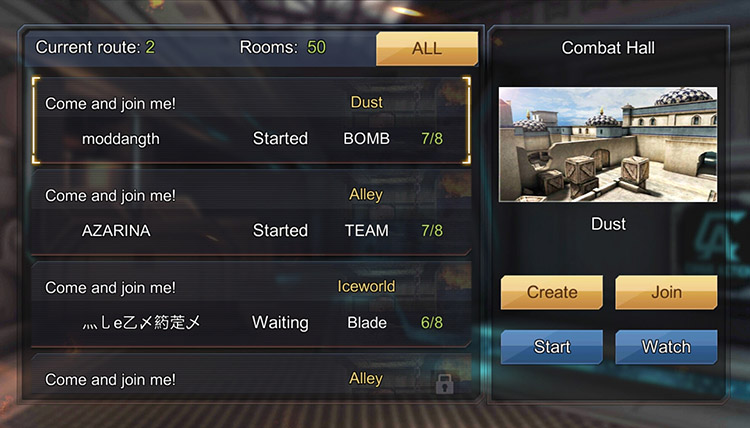
Task: Click the Current route number 2
Action: click(150, 47)
